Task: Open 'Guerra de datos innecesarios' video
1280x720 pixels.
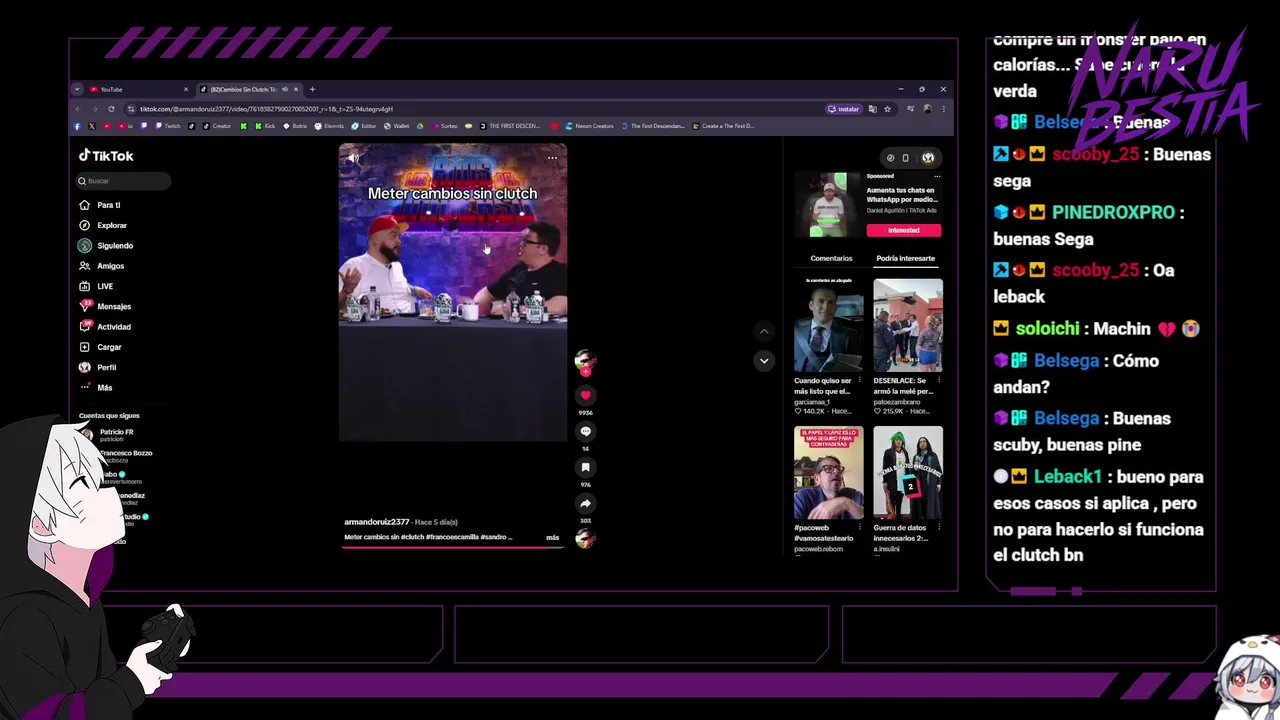Action: (x=907, y=473)
